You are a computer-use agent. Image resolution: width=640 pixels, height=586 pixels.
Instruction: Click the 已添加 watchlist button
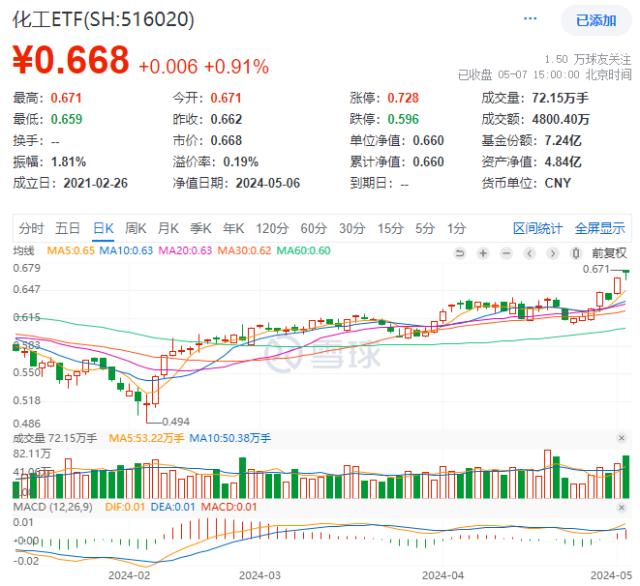pyautogui.click(x=596, y=20)
